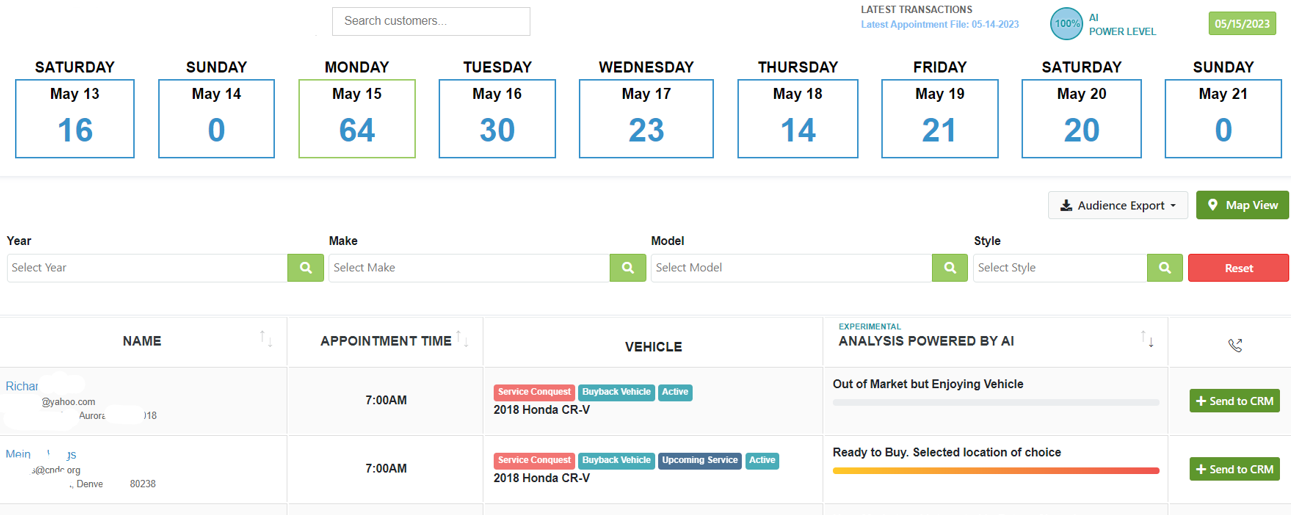Send the 7:00AM Richard row to CRM

tap(1234, 401)
